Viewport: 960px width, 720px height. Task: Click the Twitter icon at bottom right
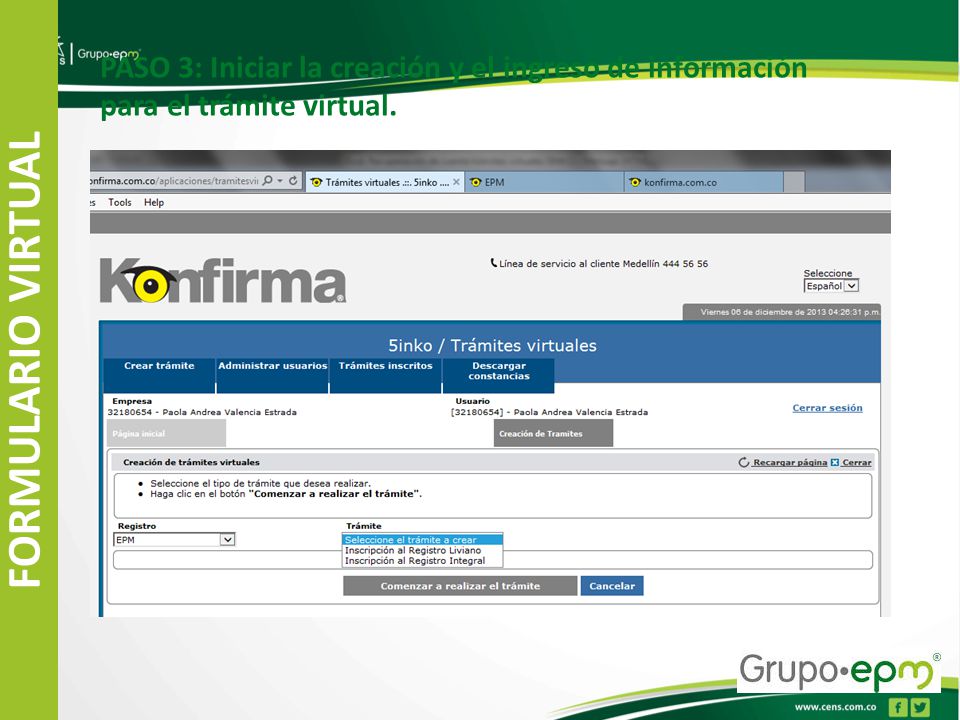920,707
